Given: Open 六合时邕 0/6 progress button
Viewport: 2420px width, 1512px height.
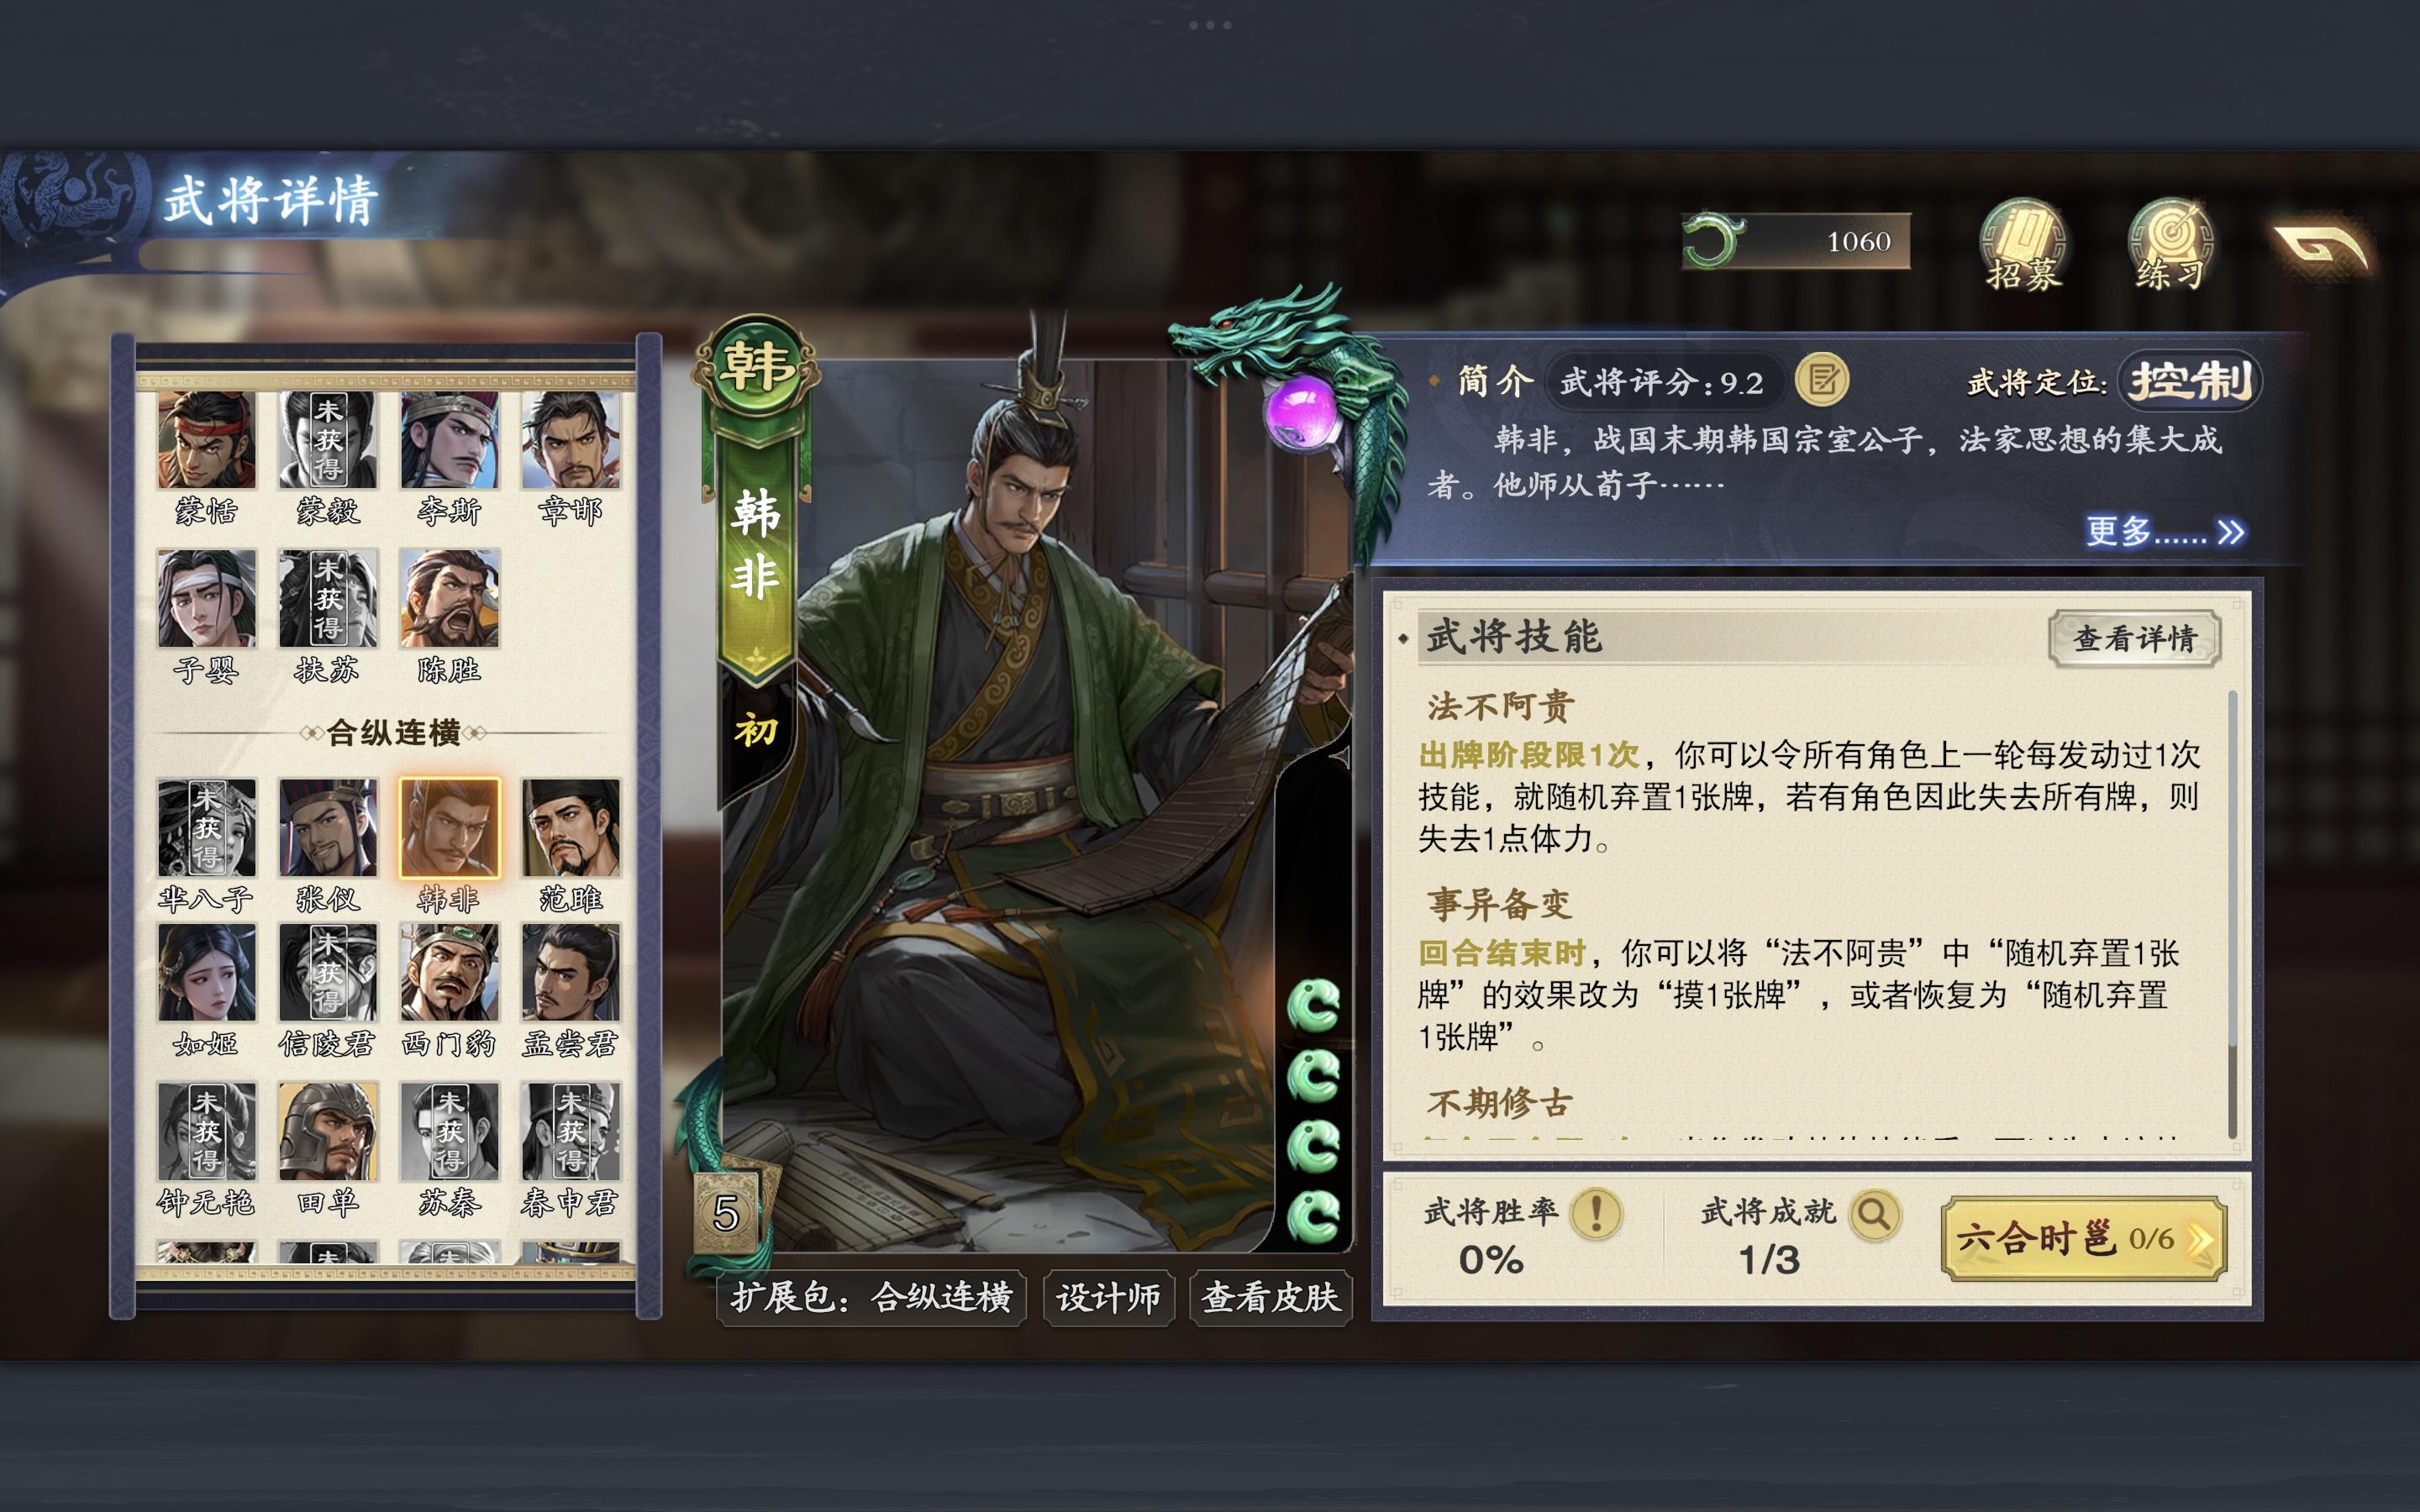Looking at the screenshot, I should 2084,1238.
